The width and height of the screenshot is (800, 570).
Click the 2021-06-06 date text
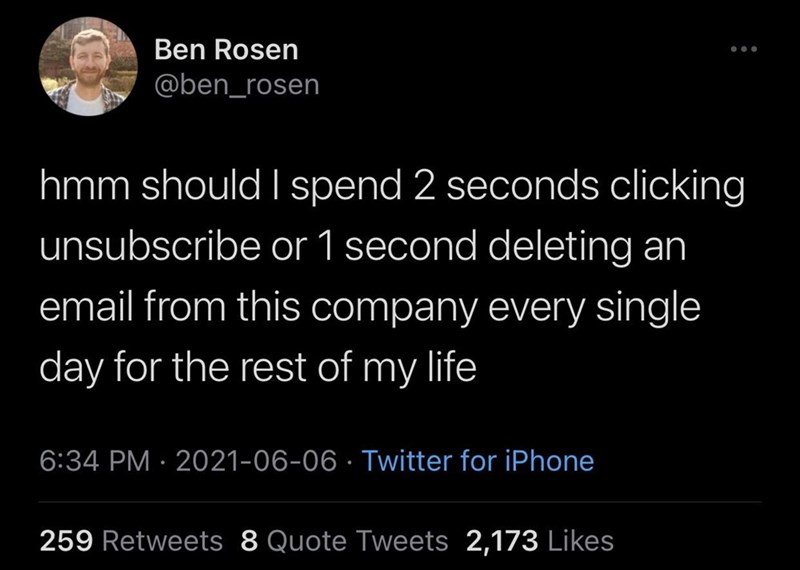258,461
